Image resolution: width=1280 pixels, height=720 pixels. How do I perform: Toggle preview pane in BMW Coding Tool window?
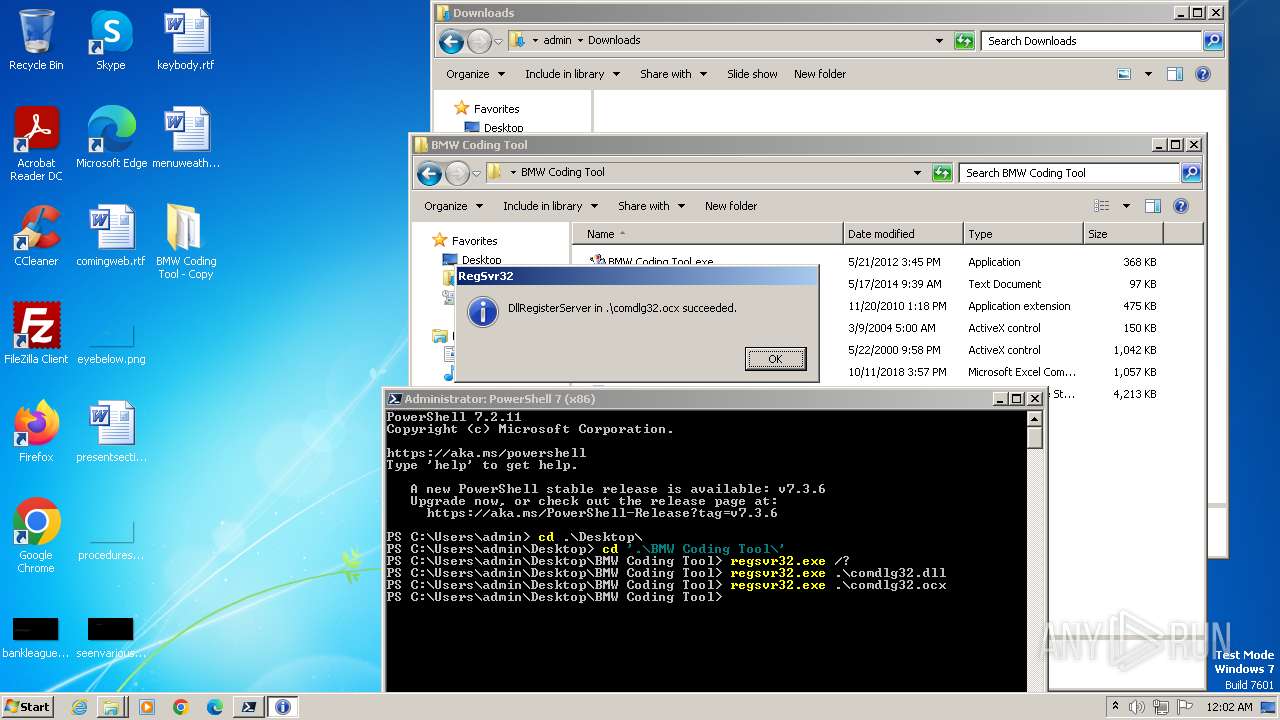[1153, 206]
